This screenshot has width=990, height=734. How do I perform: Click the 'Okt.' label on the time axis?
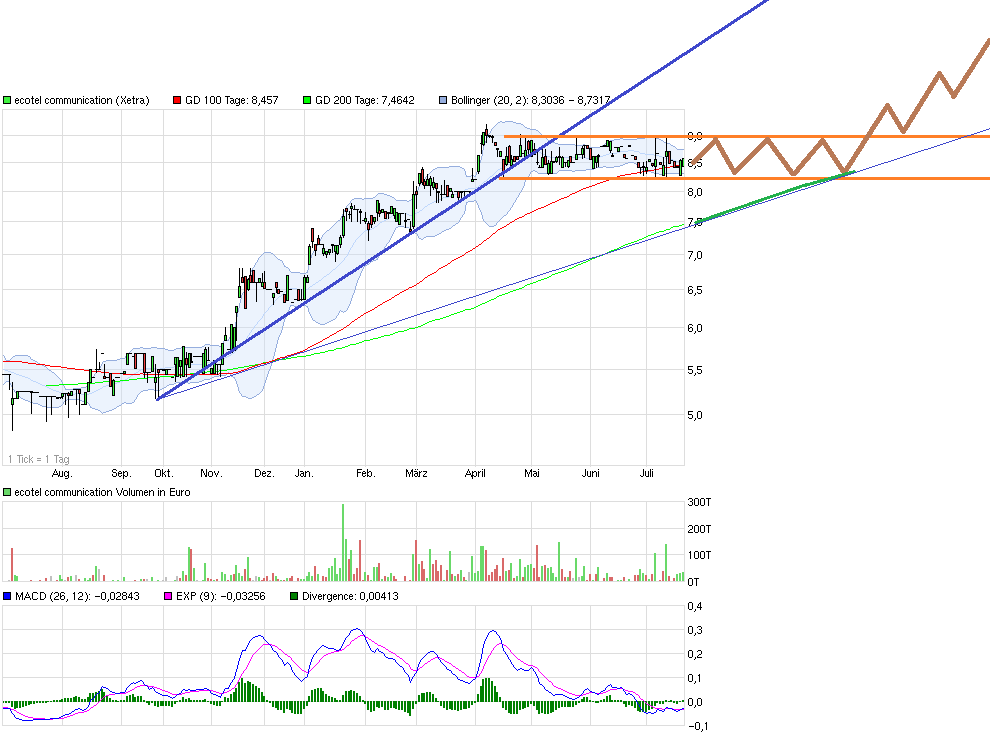pyautogui.click(x=164, y=473)
